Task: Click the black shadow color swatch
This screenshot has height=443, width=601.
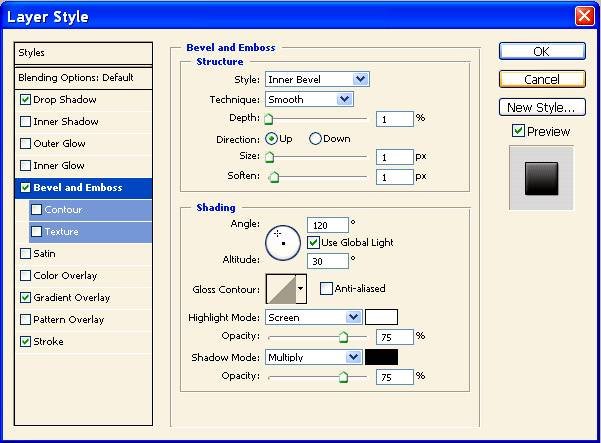Action: click(381, 357)
